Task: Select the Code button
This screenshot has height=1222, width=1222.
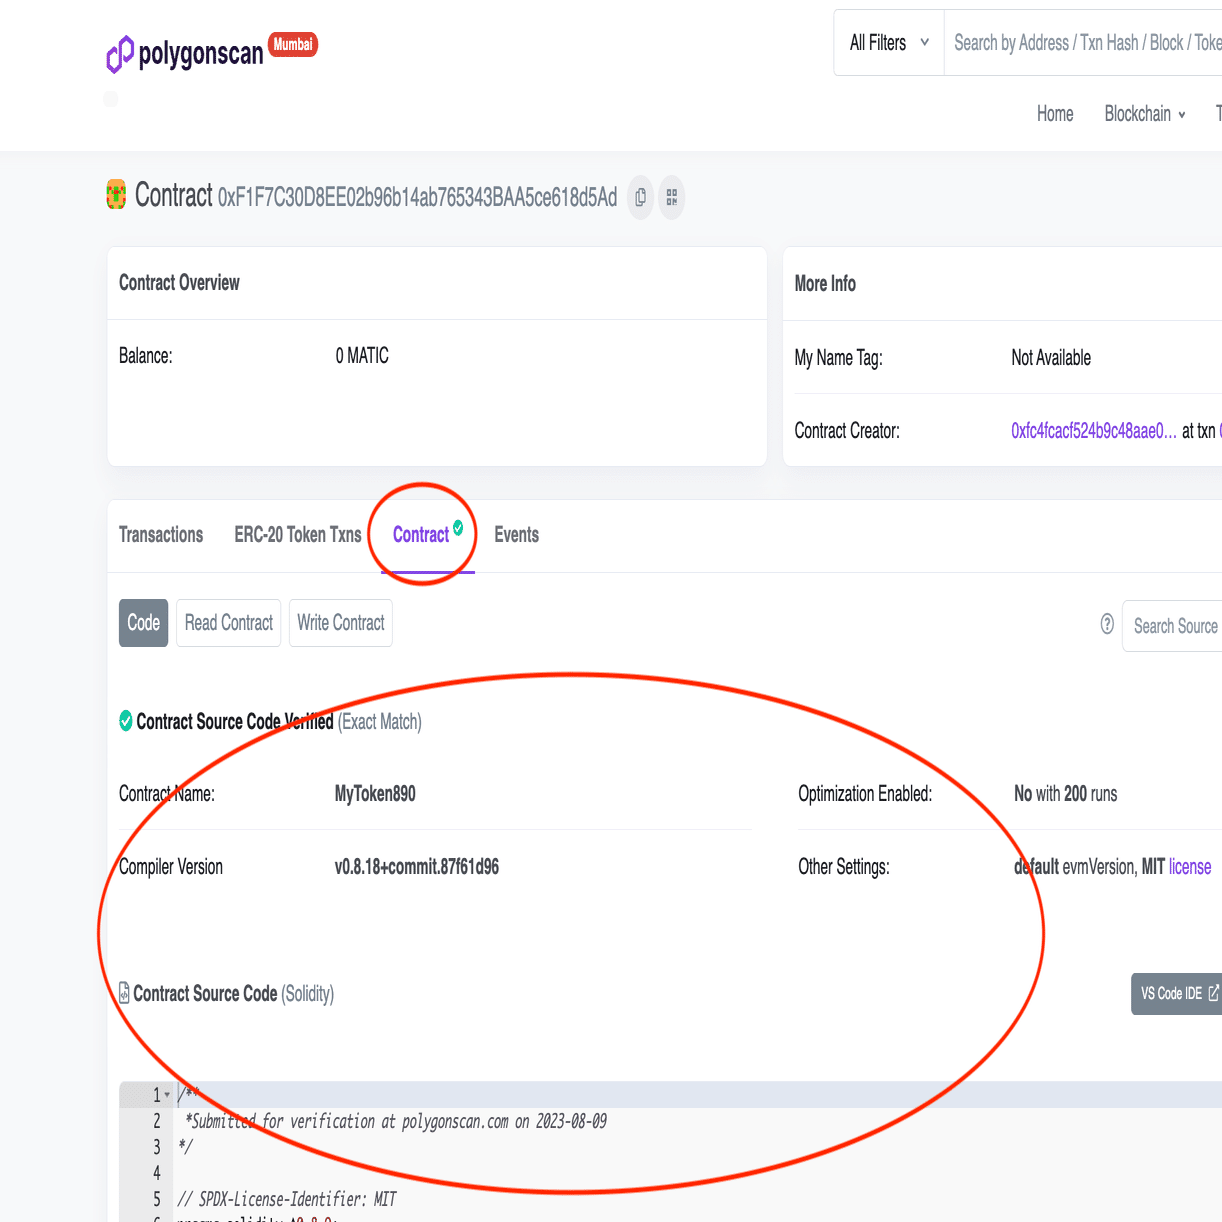Action: tap(143, 623)
